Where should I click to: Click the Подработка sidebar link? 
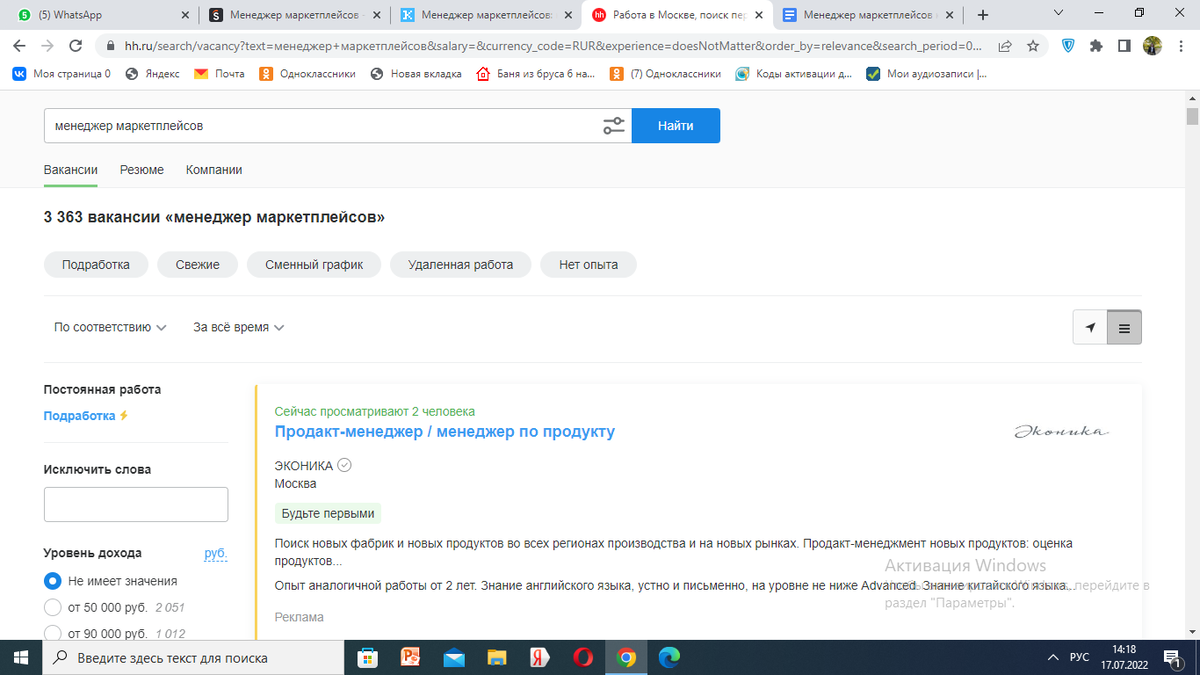(80, 416)
